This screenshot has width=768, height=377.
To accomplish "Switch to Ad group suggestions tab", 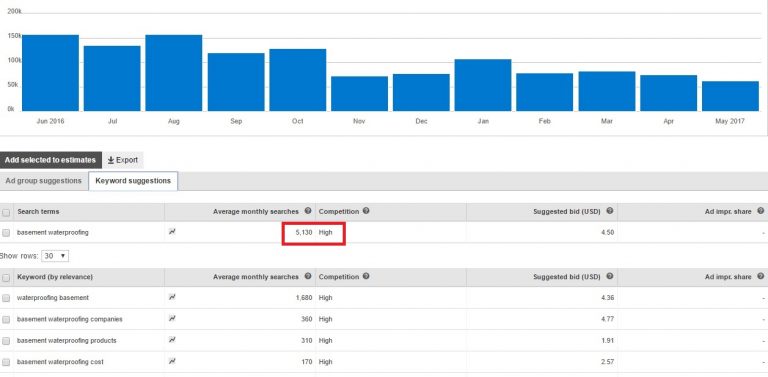I will click(x=44, y=181).
